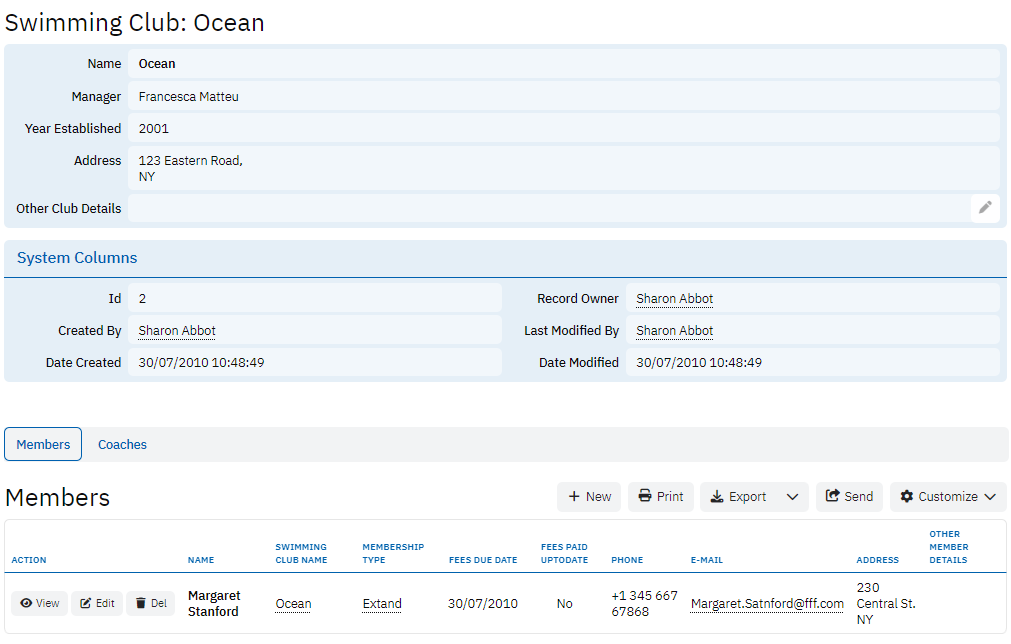1011x644 pixels.
Task: Send the Members list
Action: coord(849,497)
